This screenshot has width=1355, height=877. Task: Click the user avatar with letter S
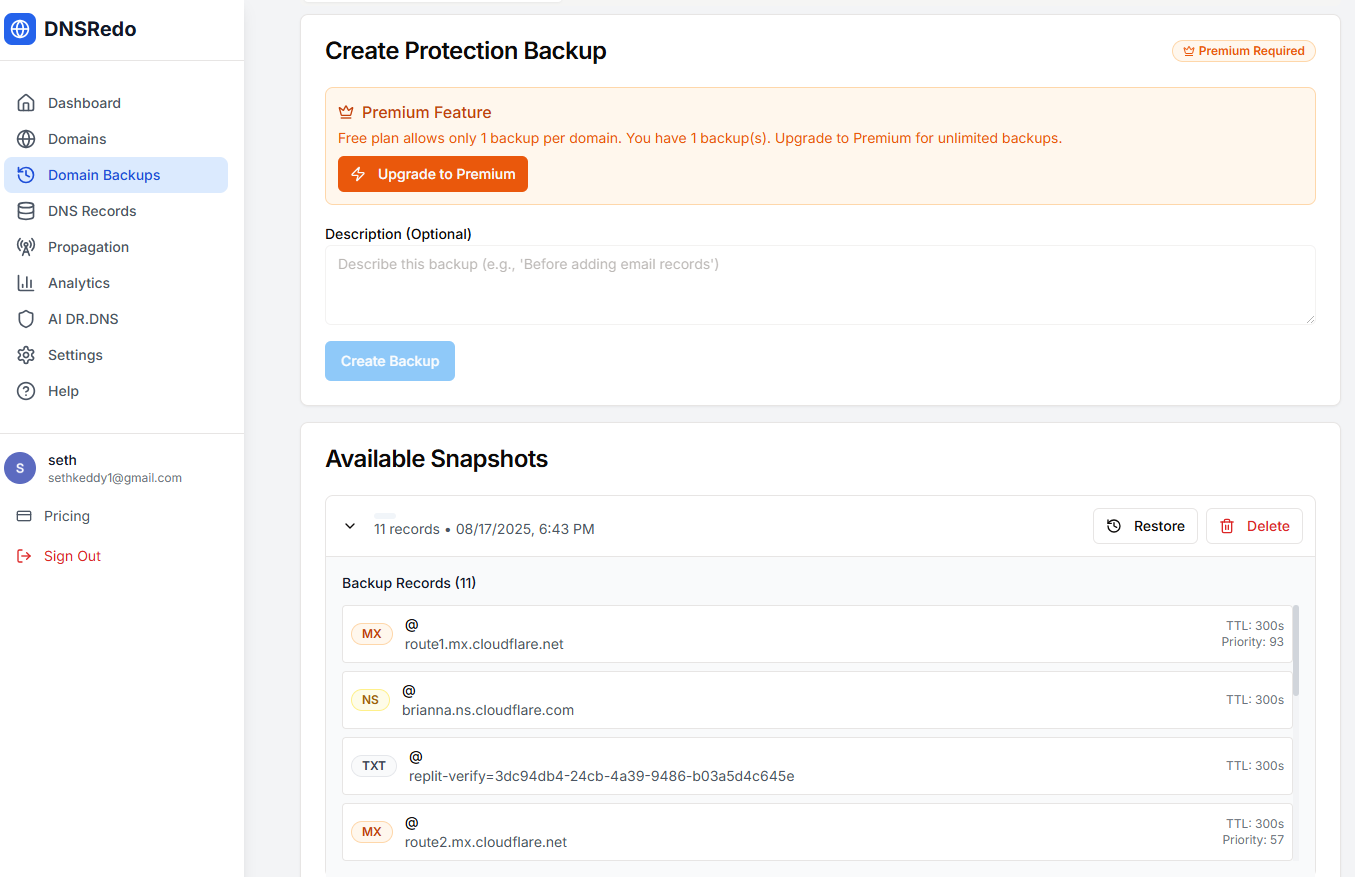[20, 468]
